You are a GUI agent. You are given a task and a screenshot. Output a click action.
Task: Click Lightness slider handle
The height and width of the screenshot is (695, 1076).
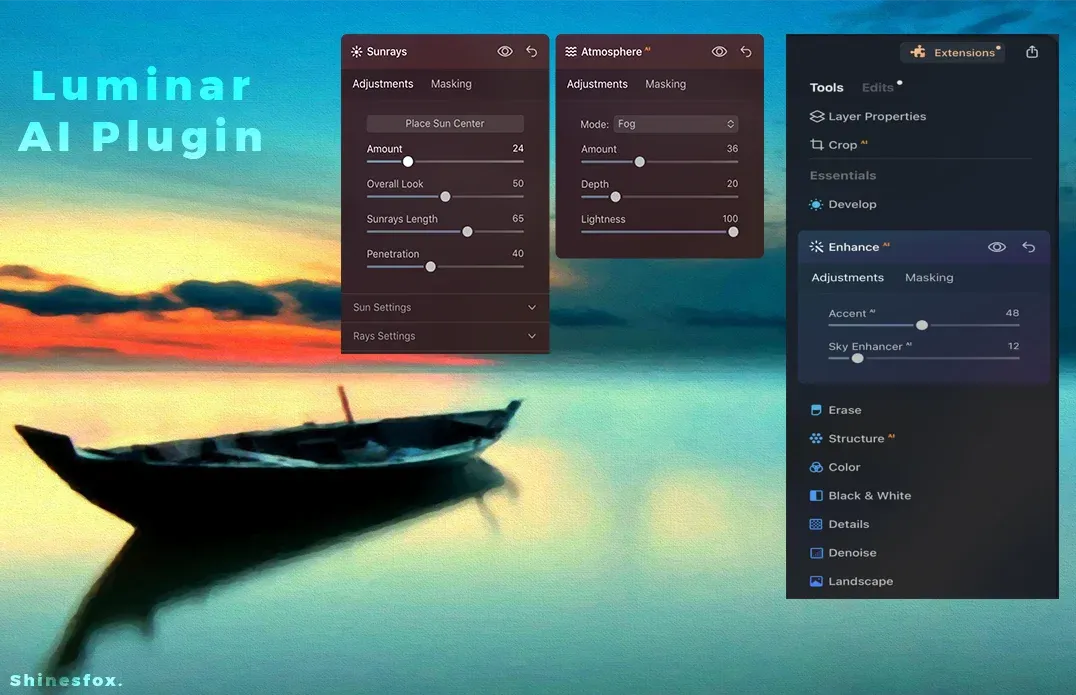tap(733, 232)
